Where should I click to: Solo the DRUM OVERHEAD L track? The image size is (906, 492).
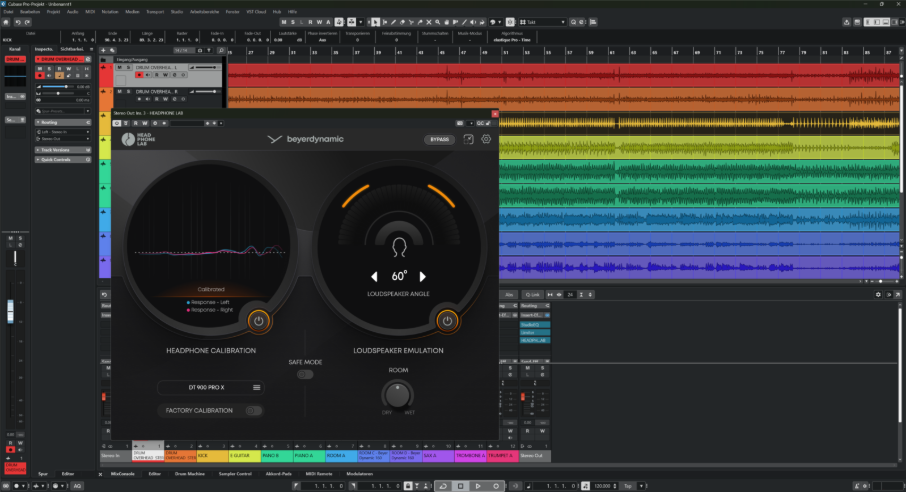pos(128,68)
